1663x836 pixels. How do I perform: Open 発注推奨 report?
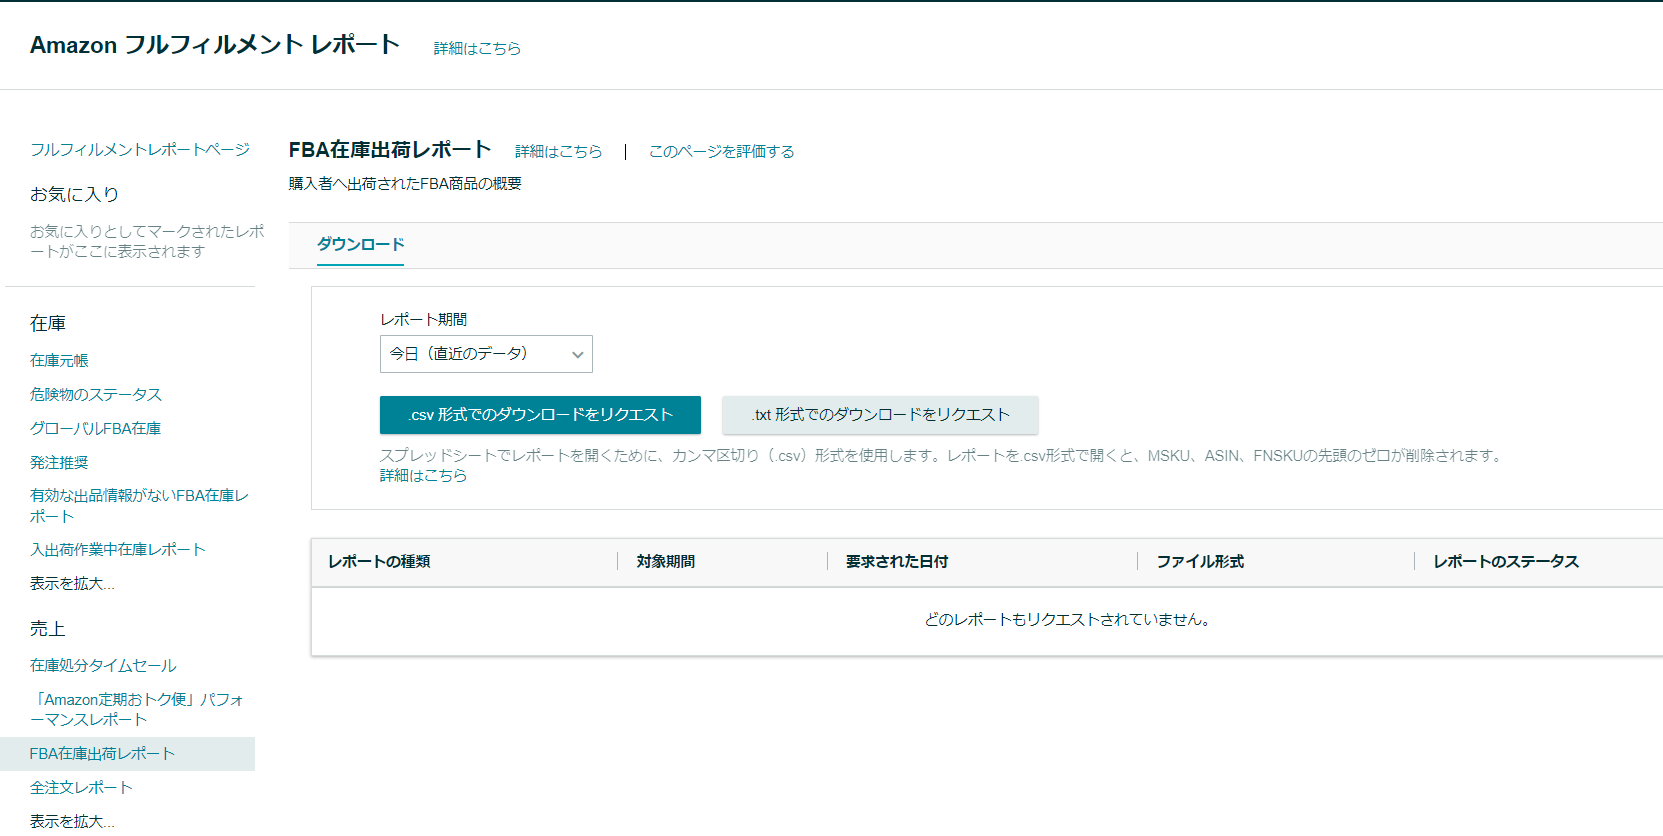(59, 462)
